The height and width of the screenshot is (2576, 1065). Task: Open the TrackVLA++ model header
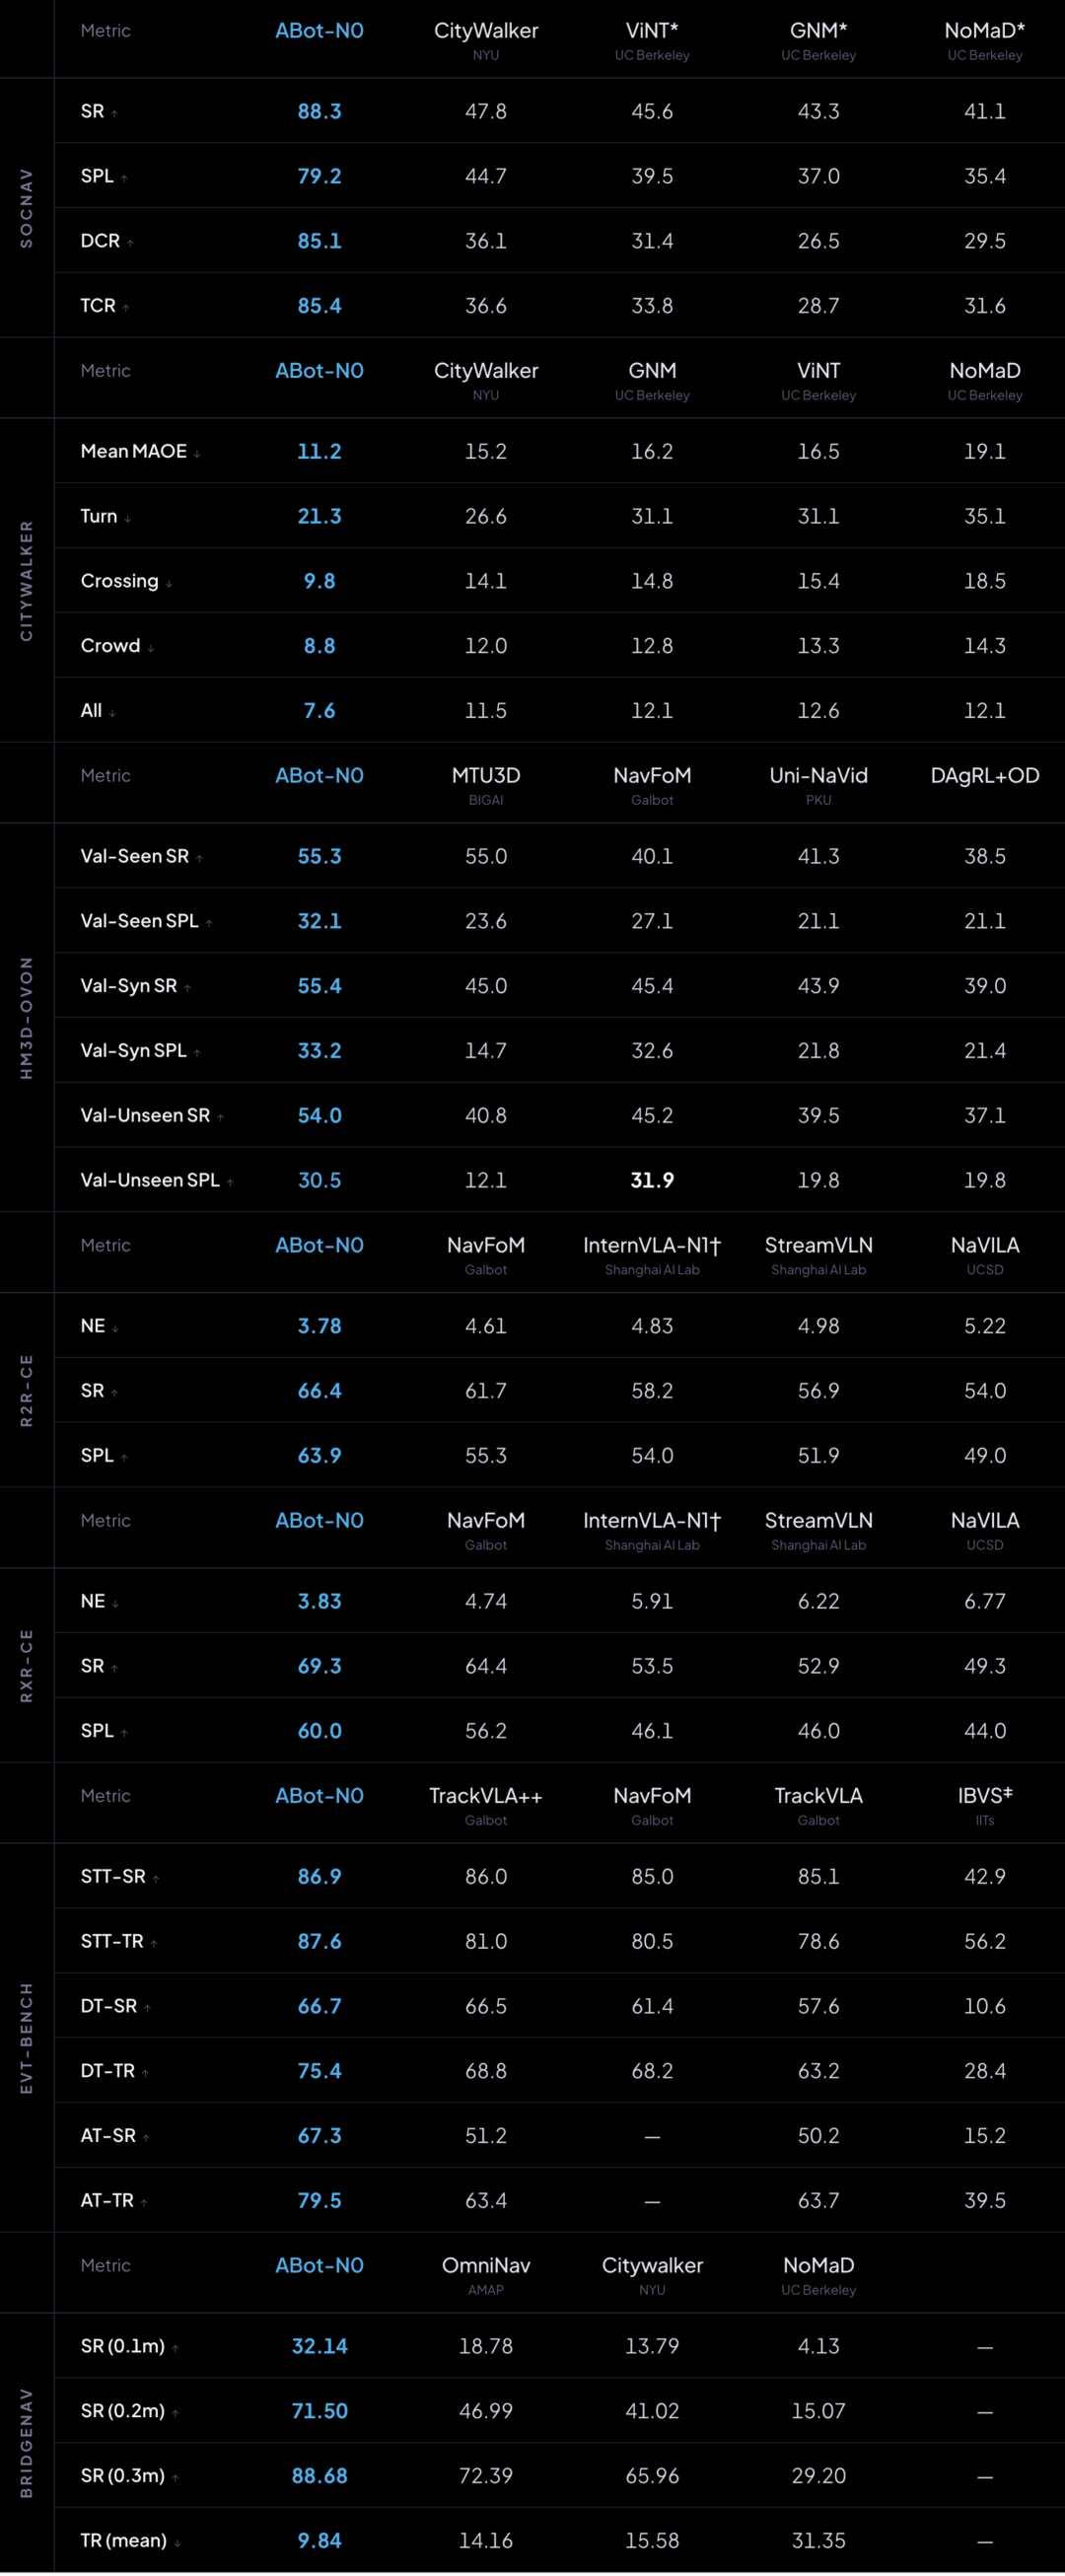[486, 1796]
